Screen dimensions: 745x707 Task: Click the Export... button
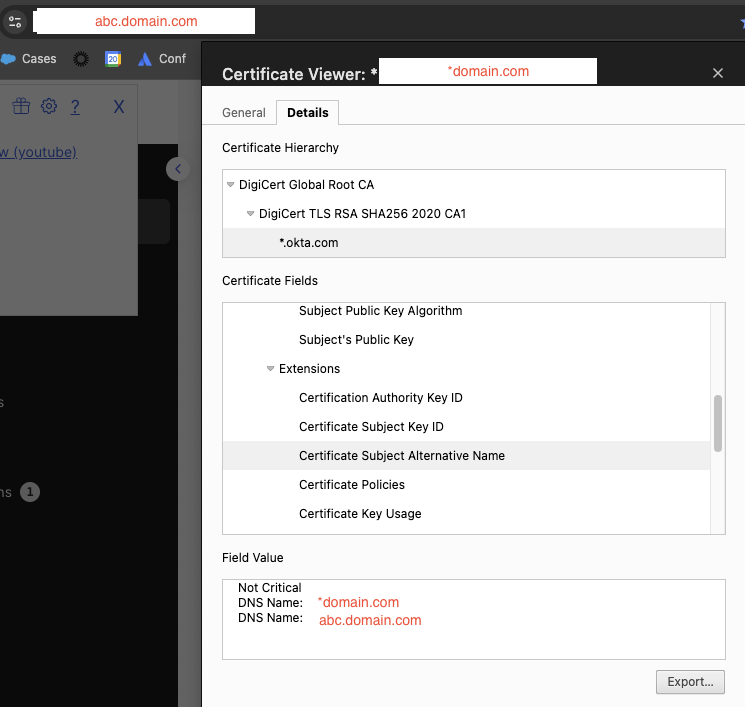pyautogui.click(x=690, y=682)
